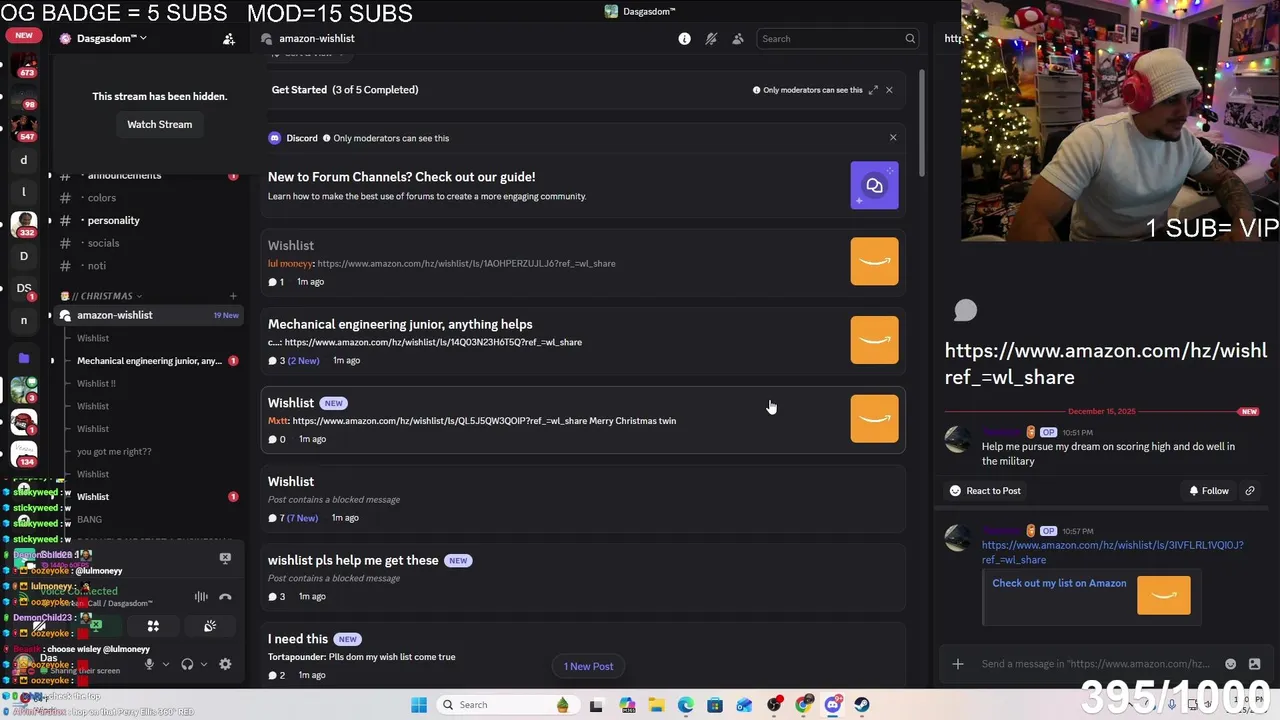Toggle noise suppression waveform icon

coord(201,597)
